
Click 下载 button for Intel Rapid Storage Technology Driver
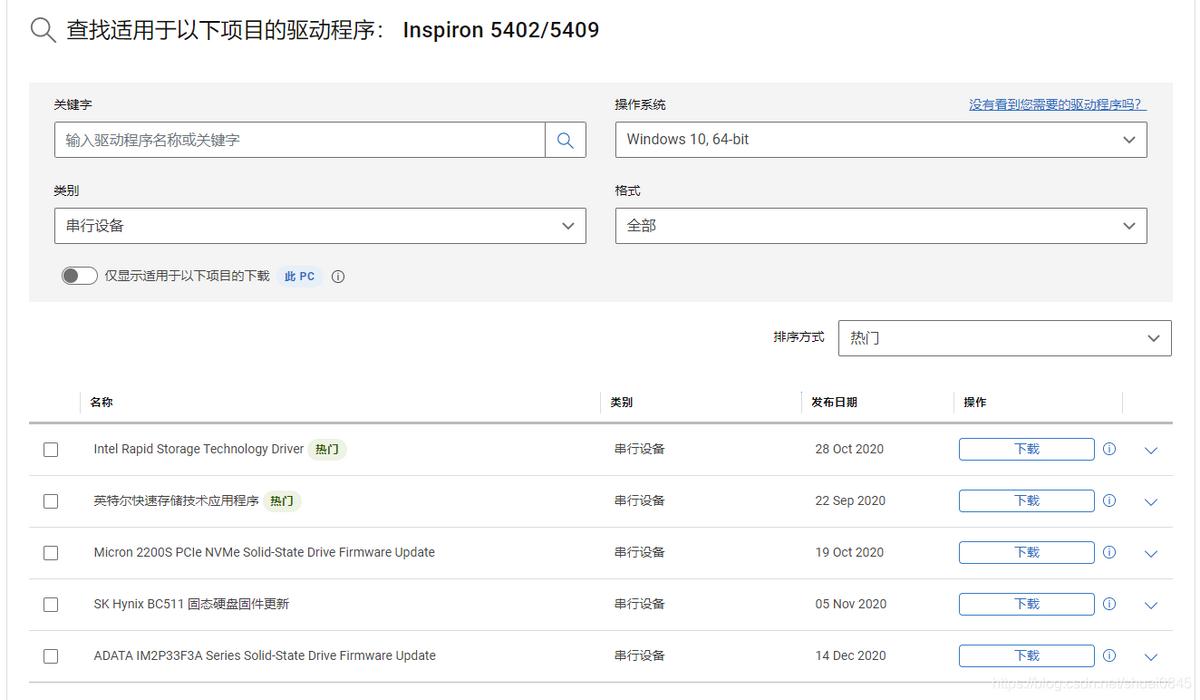(x=1026, y=449)
